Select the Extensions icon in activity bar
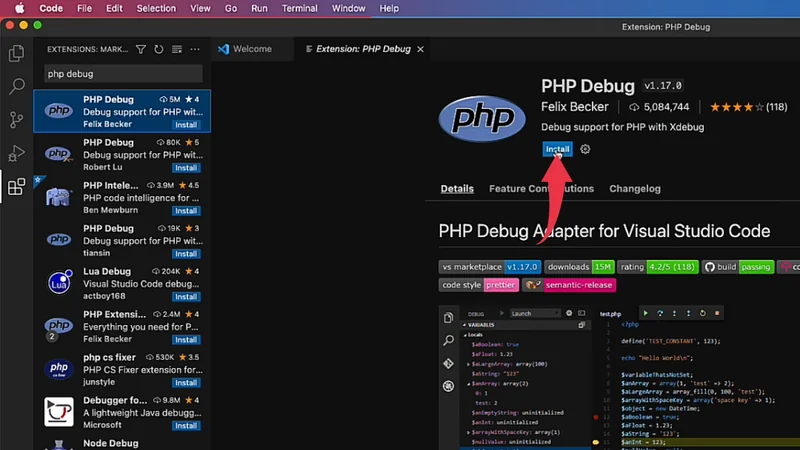800x450 pixels. point(16,187)
